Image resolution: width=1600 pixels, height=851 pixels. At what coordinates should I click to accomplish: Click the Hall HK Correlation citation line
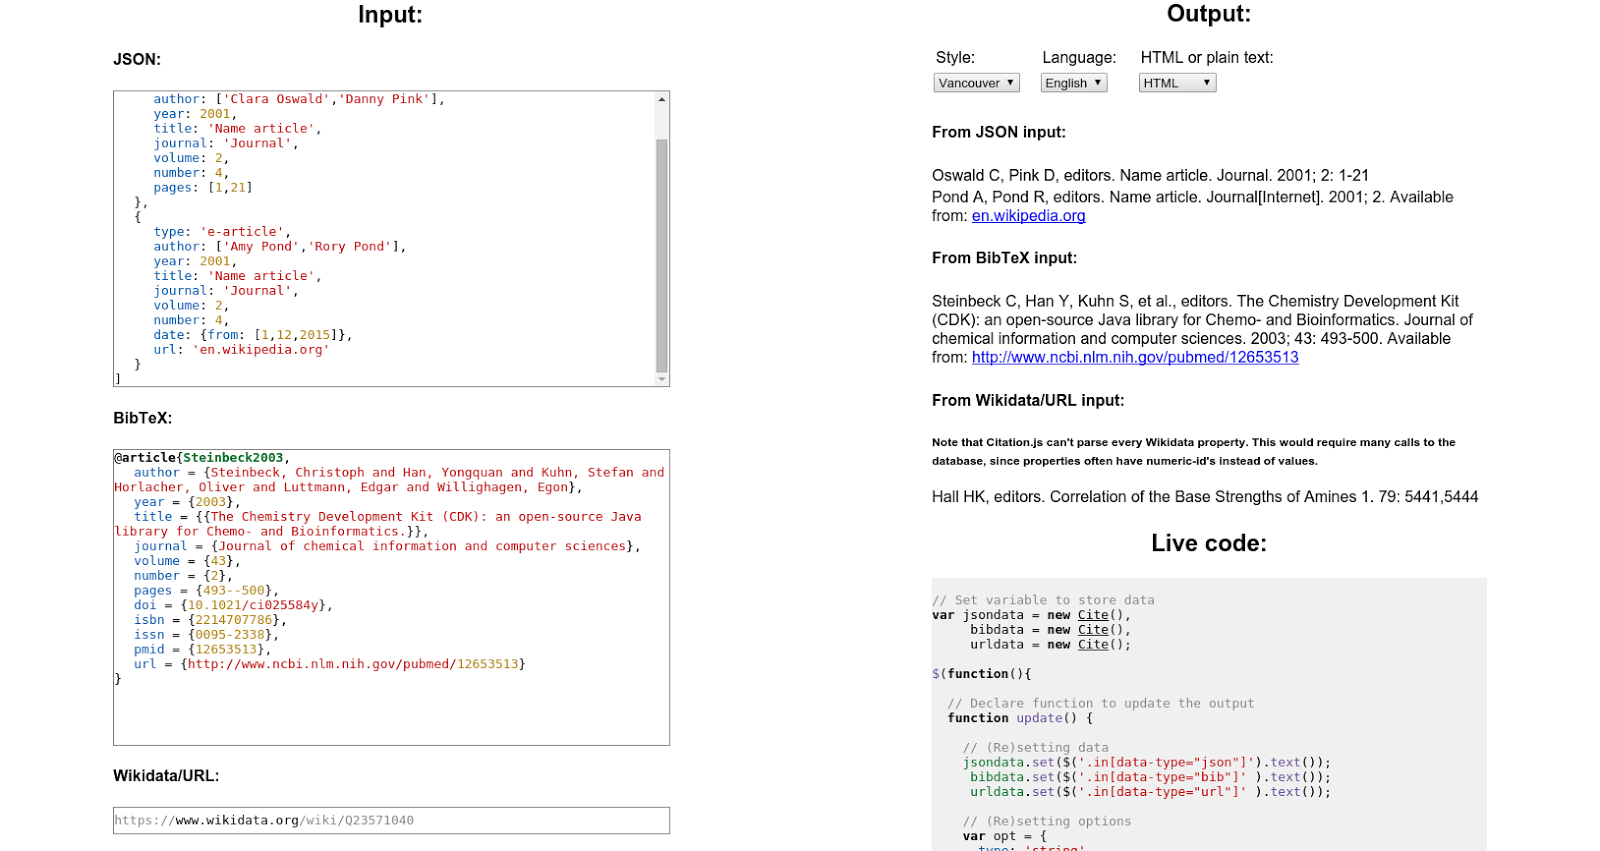pos(1205,497)
